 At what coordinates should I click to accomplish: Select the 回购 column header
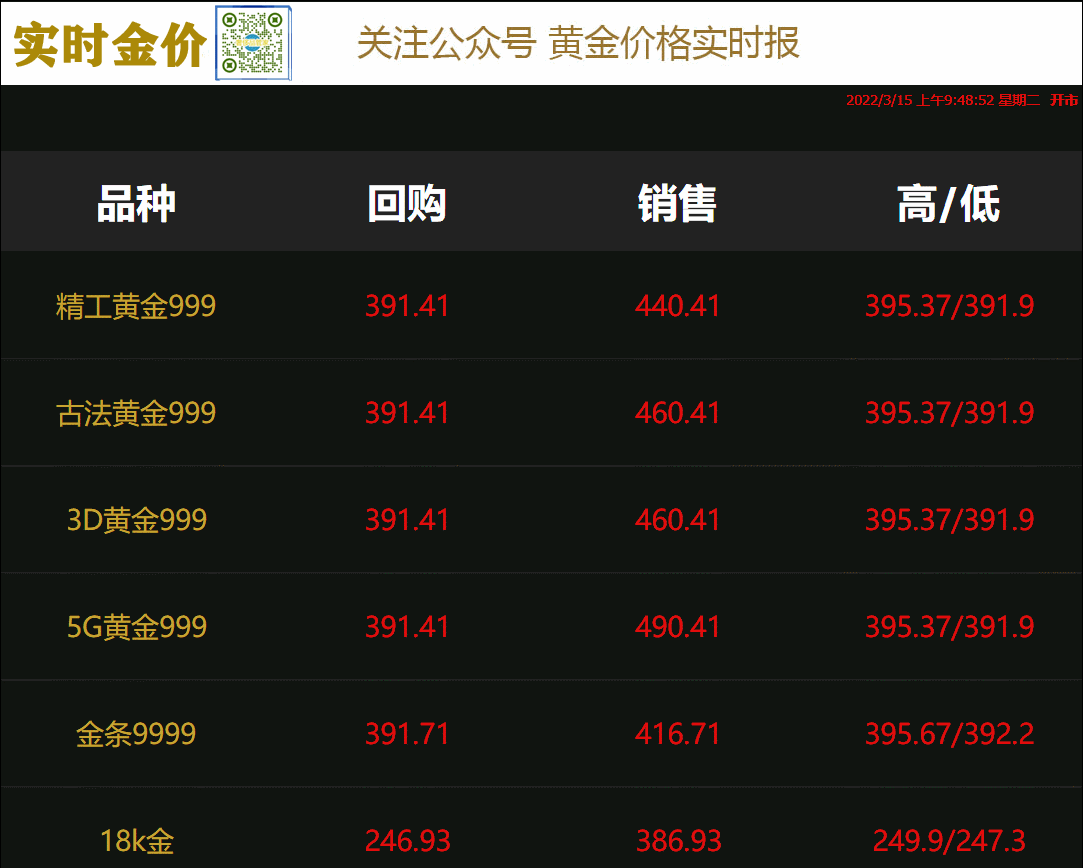click(407, 204)
